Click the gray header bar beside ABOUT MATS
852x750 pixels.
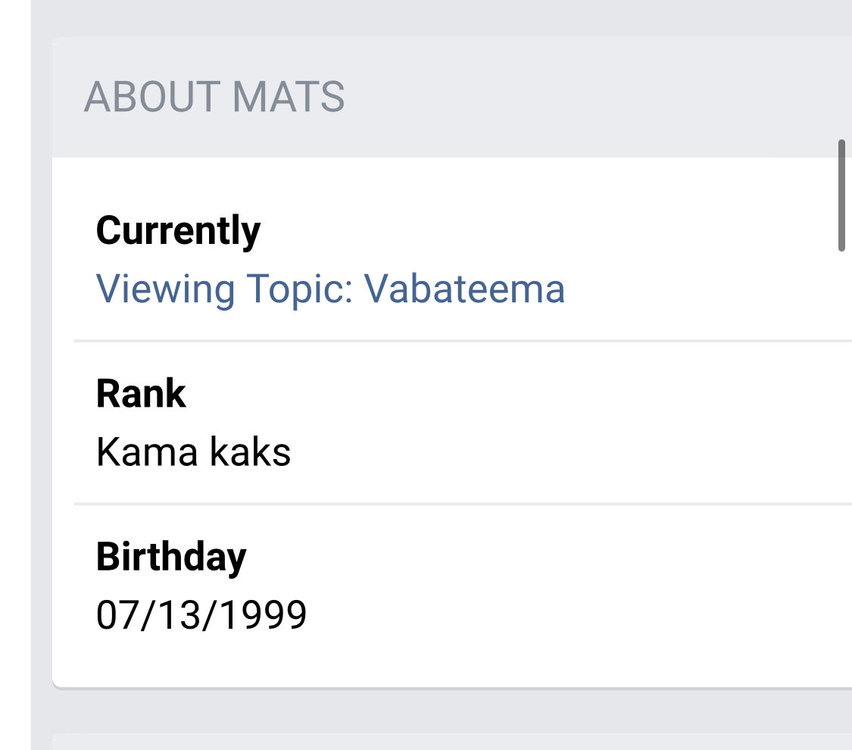[x=600, y=98]
